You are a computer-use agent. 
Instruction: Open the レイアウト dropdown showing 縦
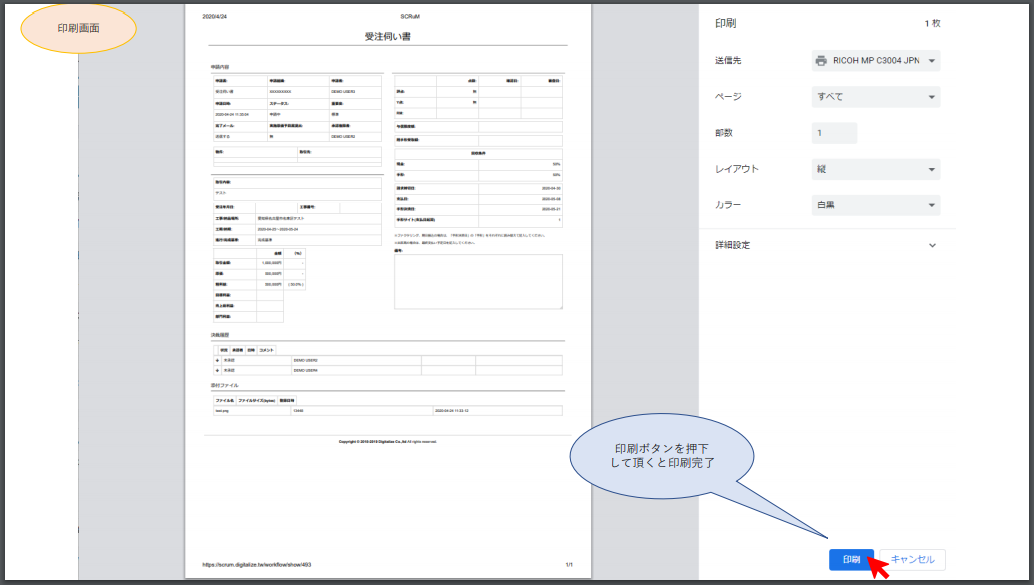point(876,169)
